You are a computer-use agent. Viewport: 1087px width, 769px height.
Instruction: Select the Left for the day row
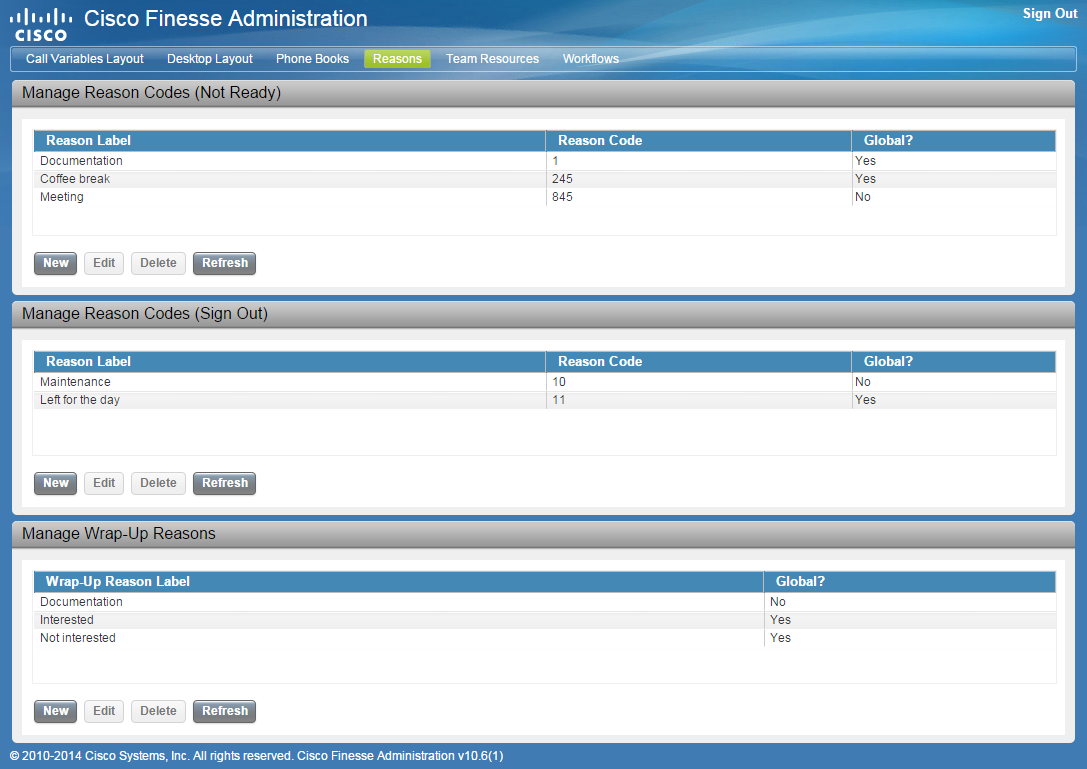(545, 400)
